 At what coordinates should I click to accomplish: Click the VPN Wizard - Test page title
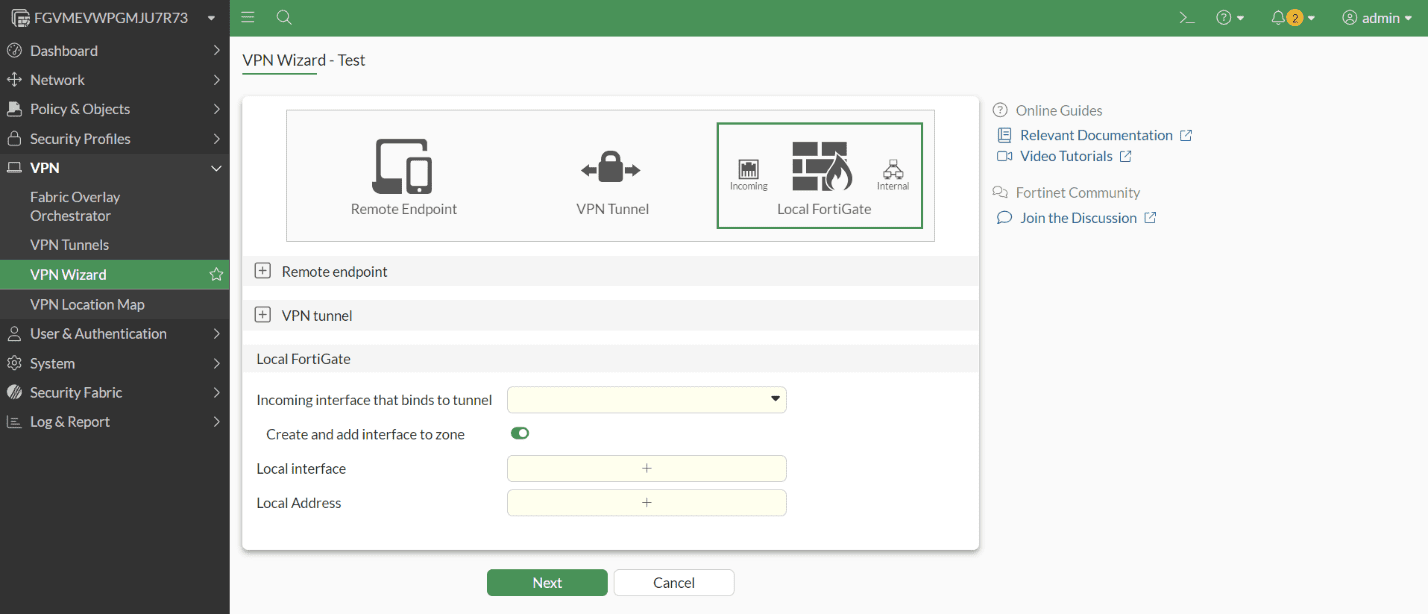click(x=304, y=60)
